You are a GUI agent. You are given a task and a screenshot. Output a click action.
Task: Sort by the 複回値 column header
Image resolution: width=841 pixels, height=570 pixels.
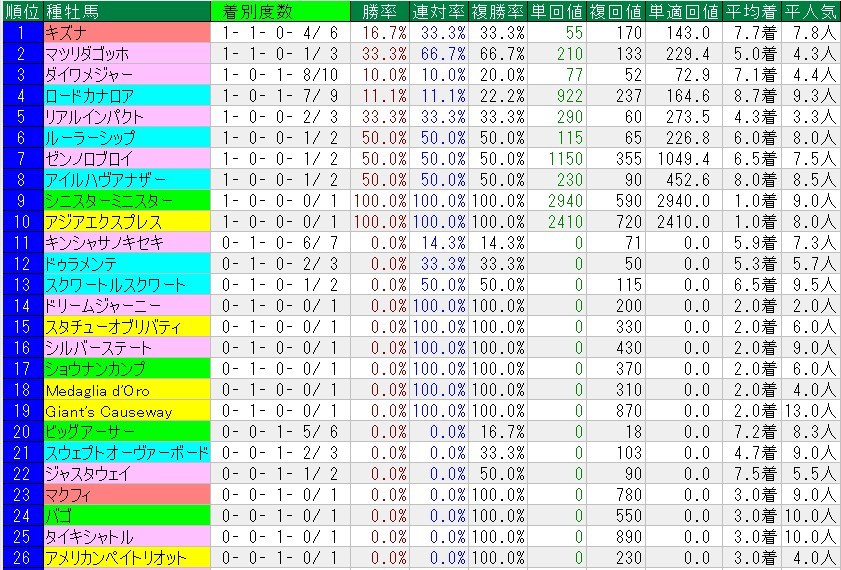click(616, 11)
